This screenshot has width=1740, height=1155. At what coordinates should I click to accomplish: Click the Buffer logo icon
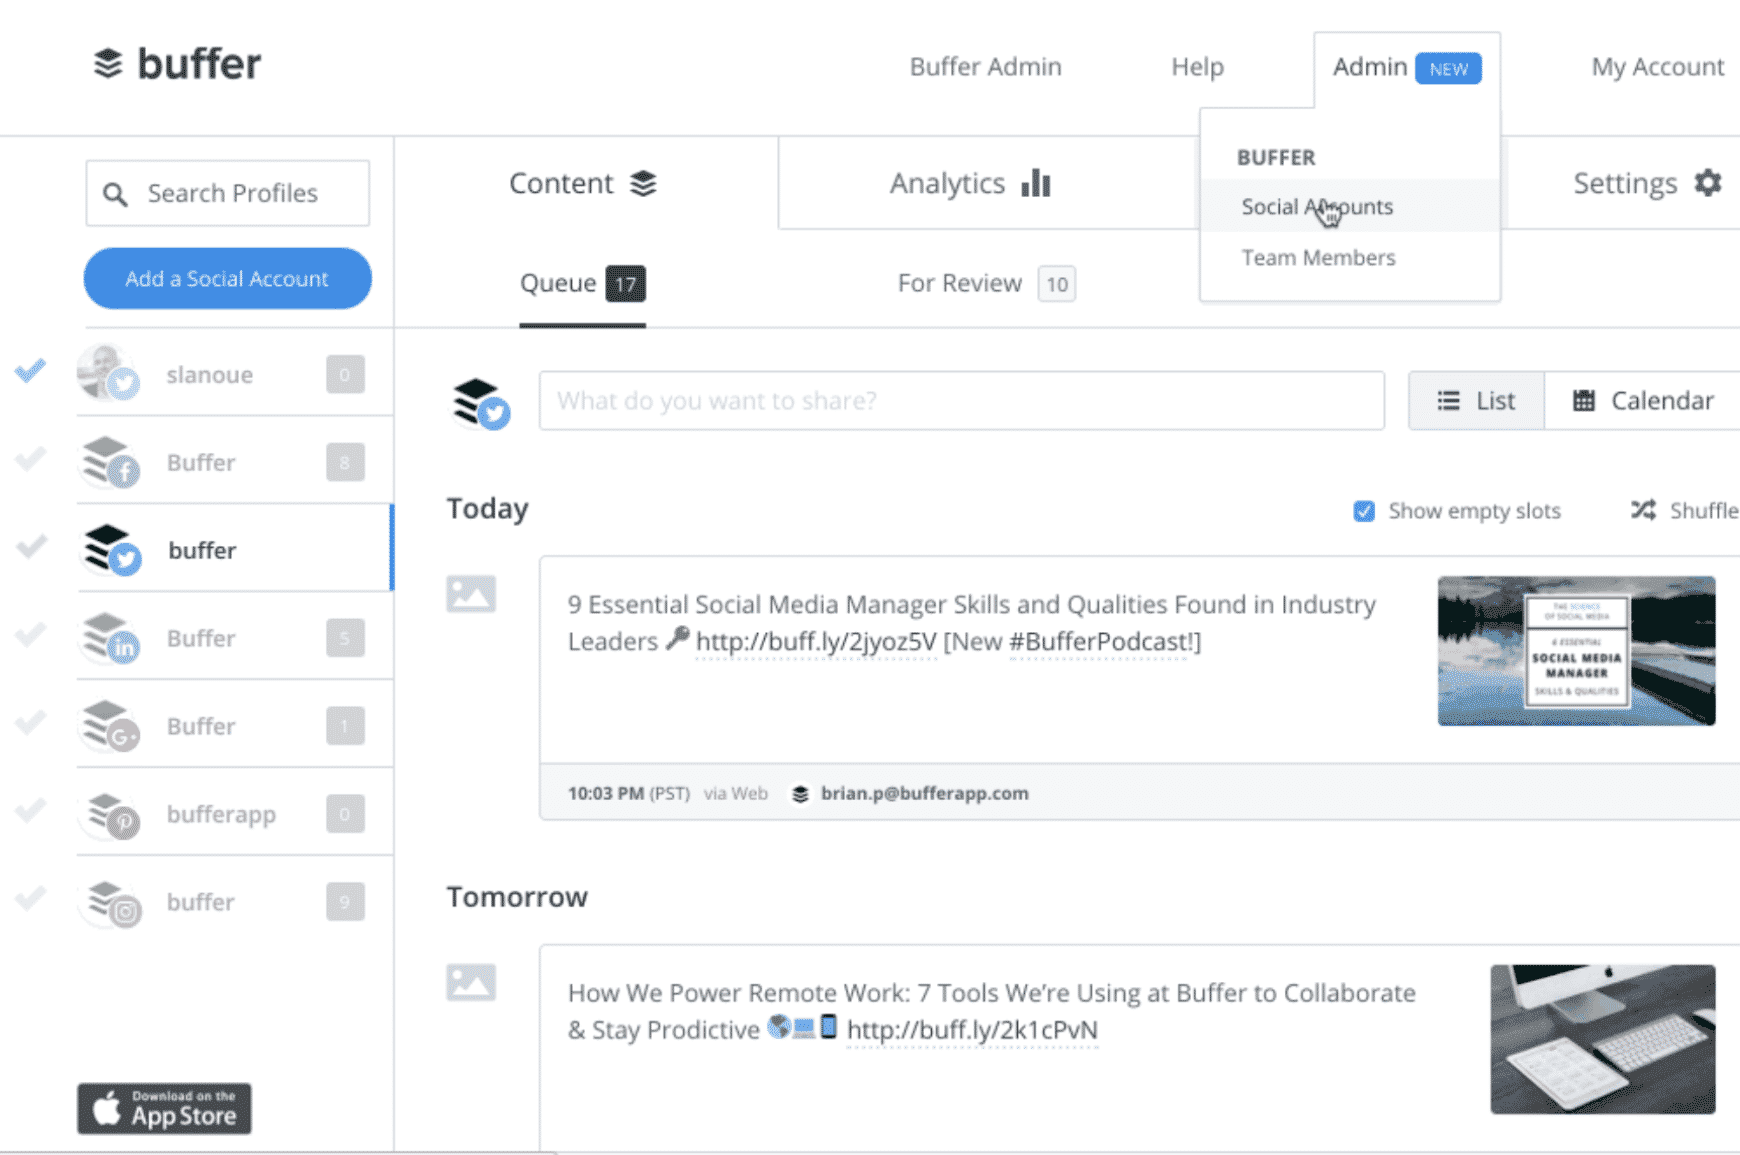click(x=108, y=64)
